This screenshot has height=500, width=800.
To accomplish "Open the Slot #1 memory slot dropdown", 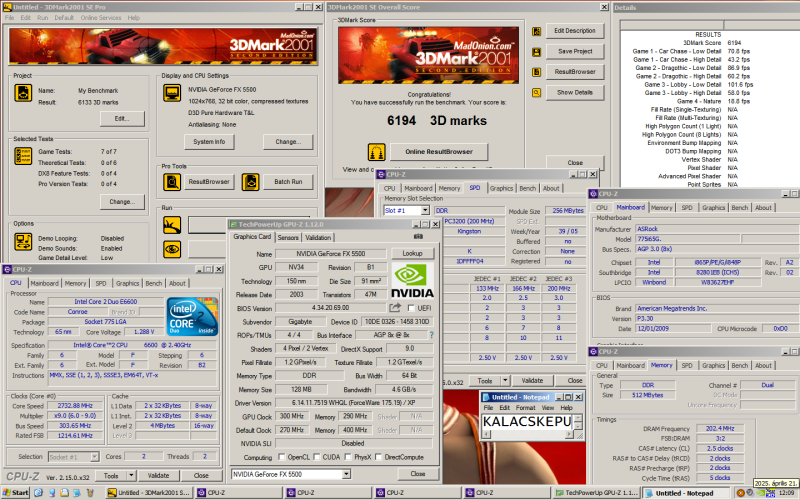I will pyautogui.click(x=424, y=210).
